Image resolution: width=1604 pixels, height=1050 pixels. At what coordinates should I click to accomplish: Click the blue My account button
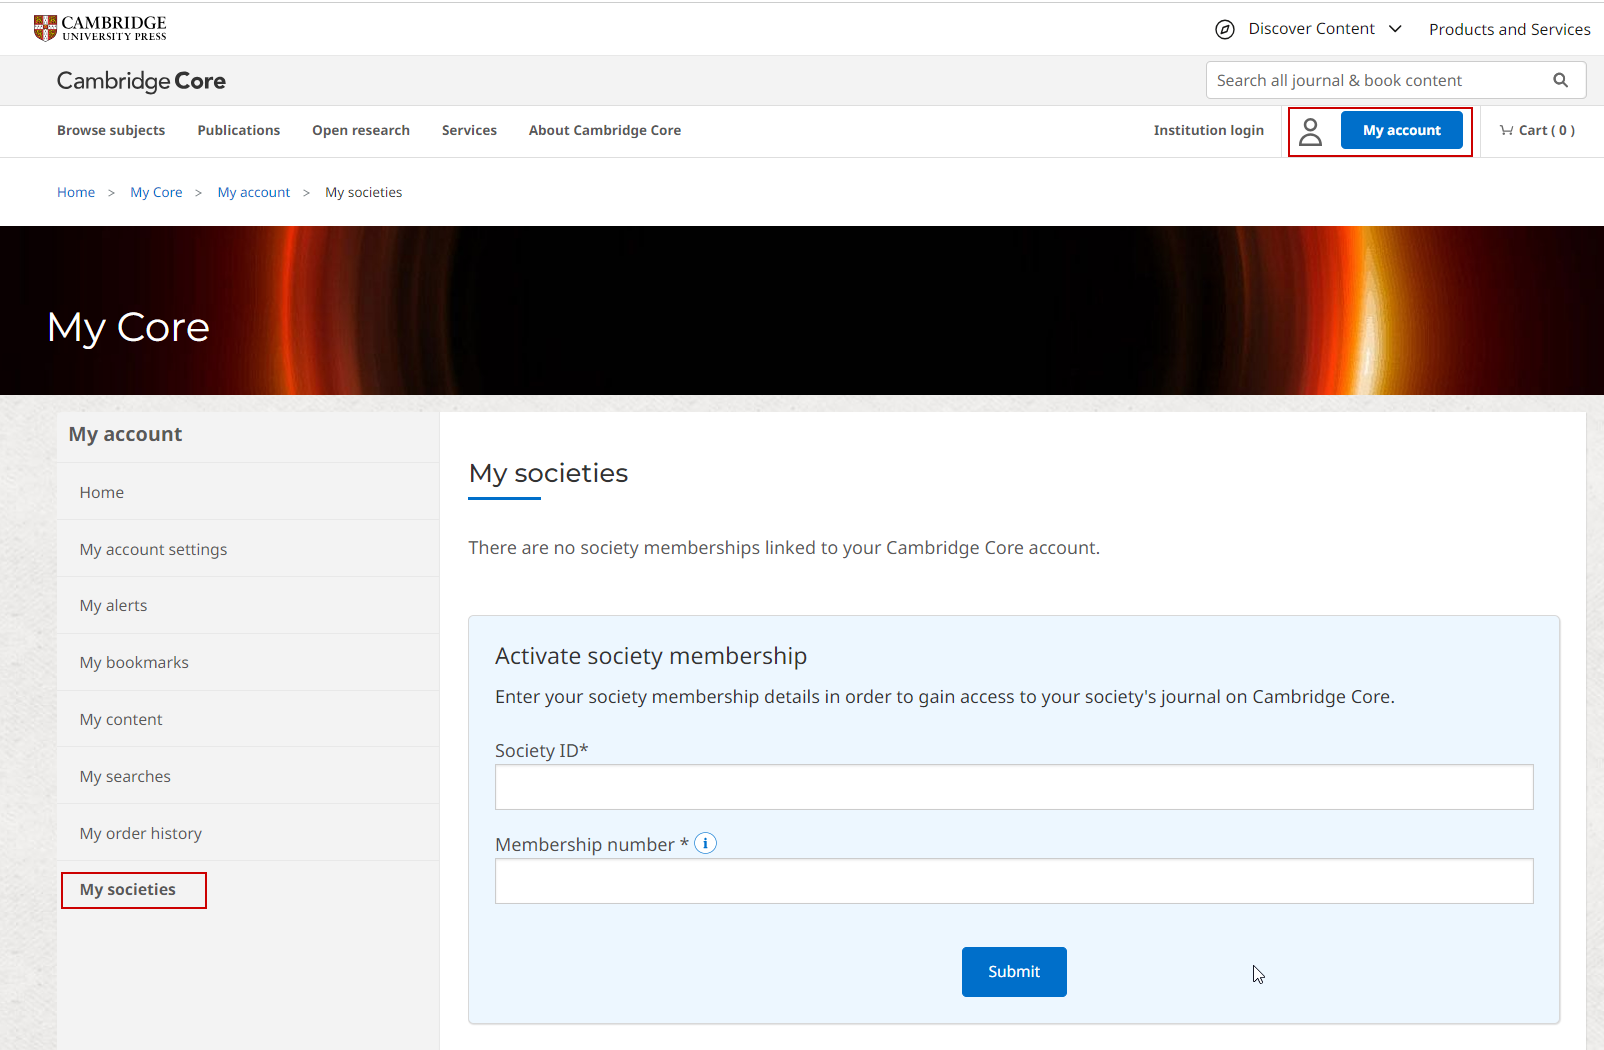1401,130
